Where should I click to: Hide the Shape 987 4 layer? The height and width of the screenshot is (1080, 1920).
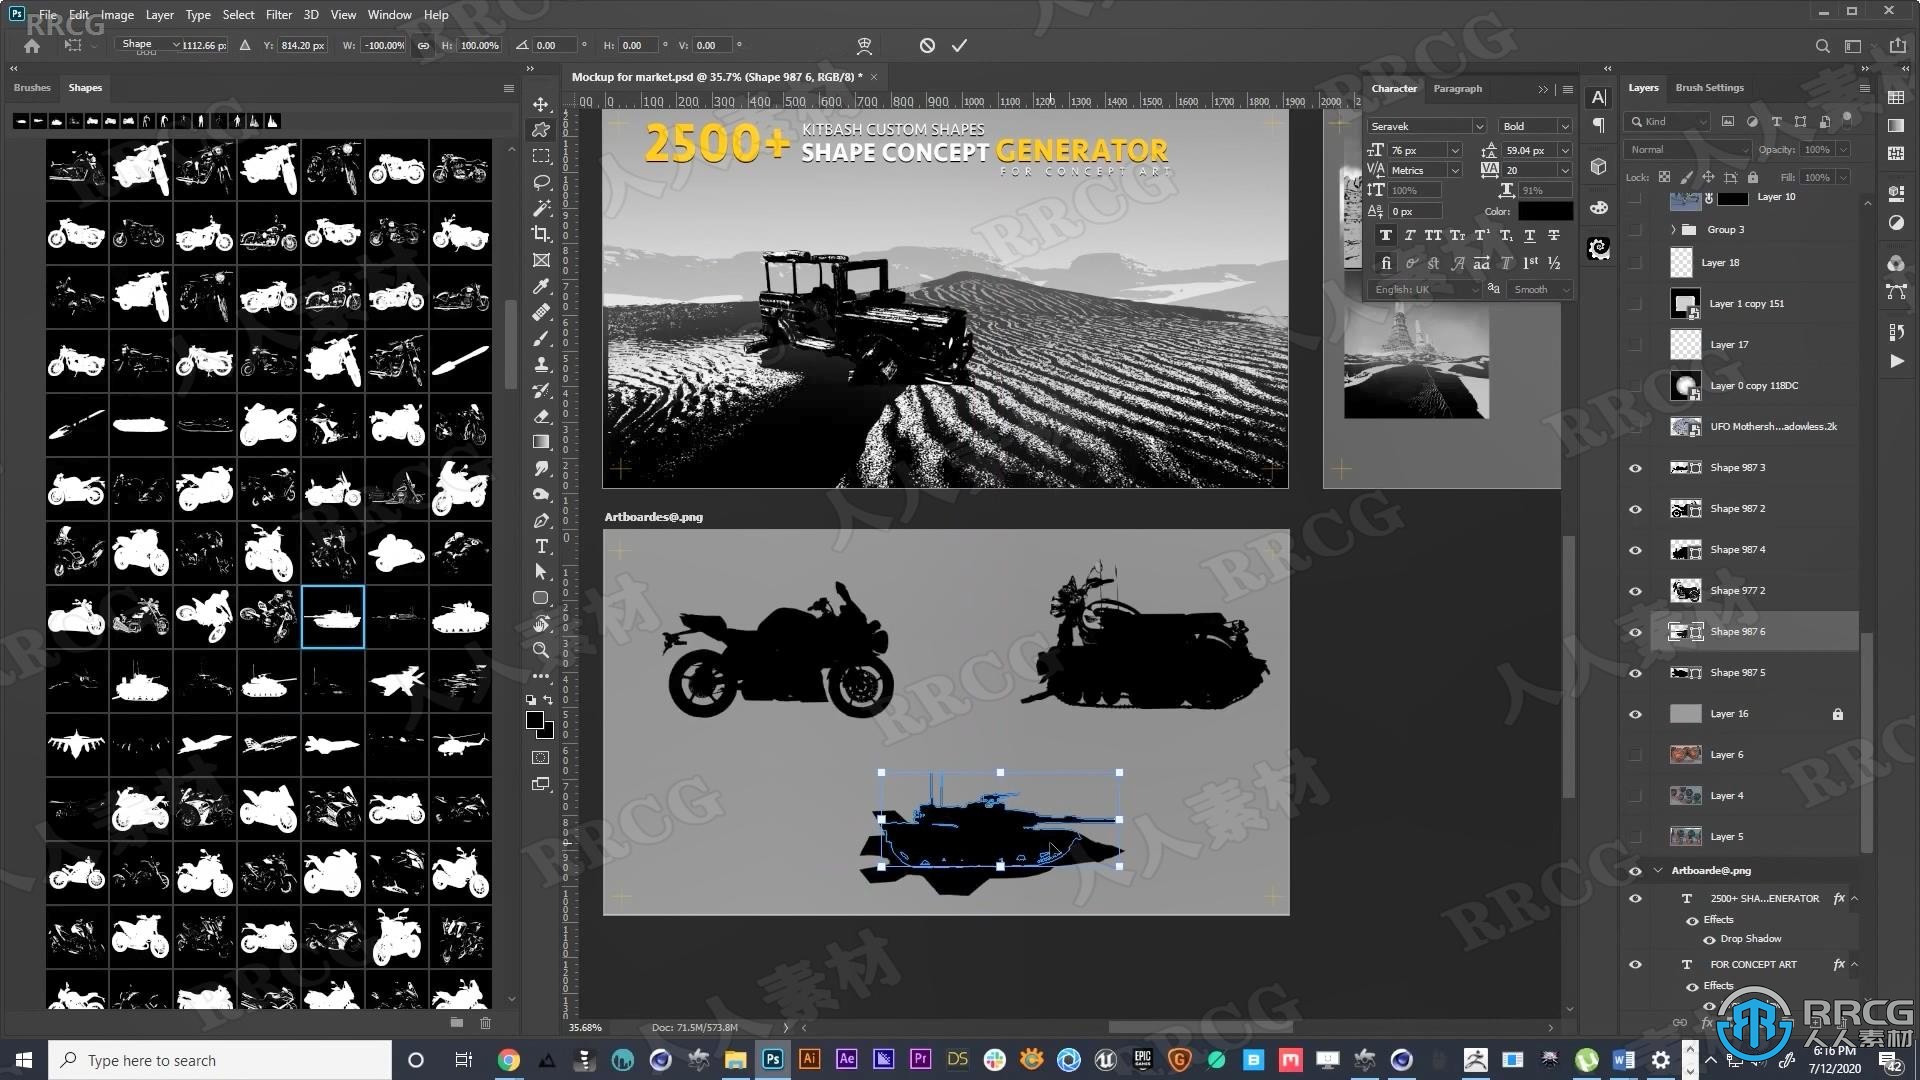[x=1635, y=550]
